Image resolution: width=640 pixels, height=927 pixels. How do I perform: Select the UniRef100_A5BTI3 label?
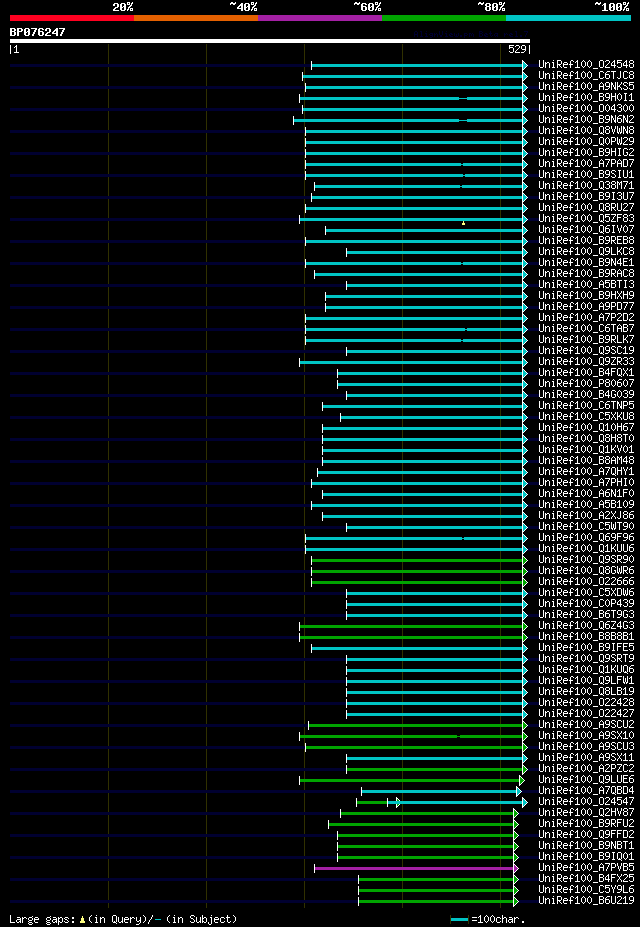click(x=586, y=285)
